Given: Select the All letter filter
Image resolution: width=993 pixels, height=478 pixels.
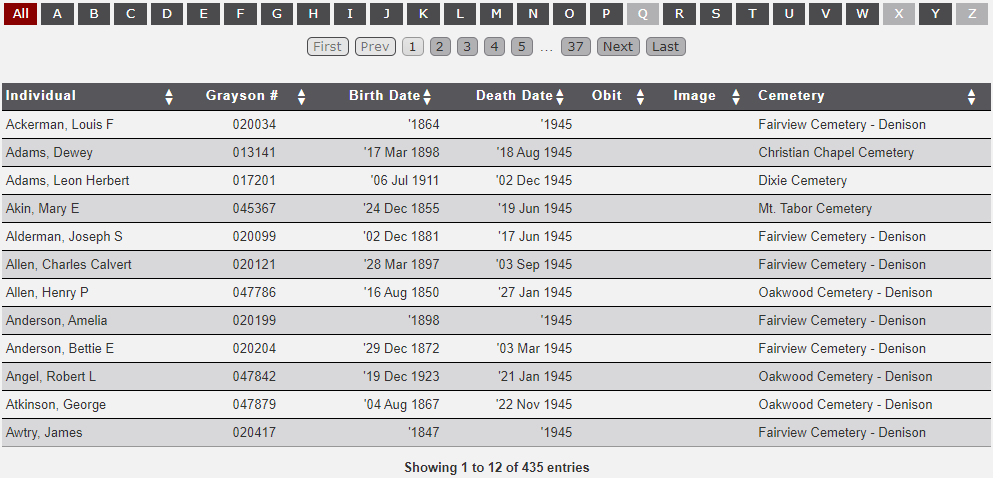Looking at the screenshot, I should tap(20, 14).
